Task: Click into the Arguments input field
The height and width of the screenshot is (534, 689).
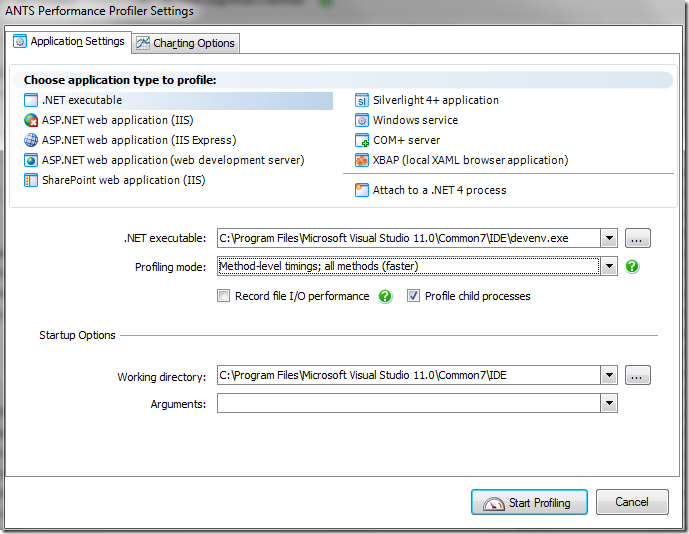Action: pyautogui.click(x=409, y=403)
